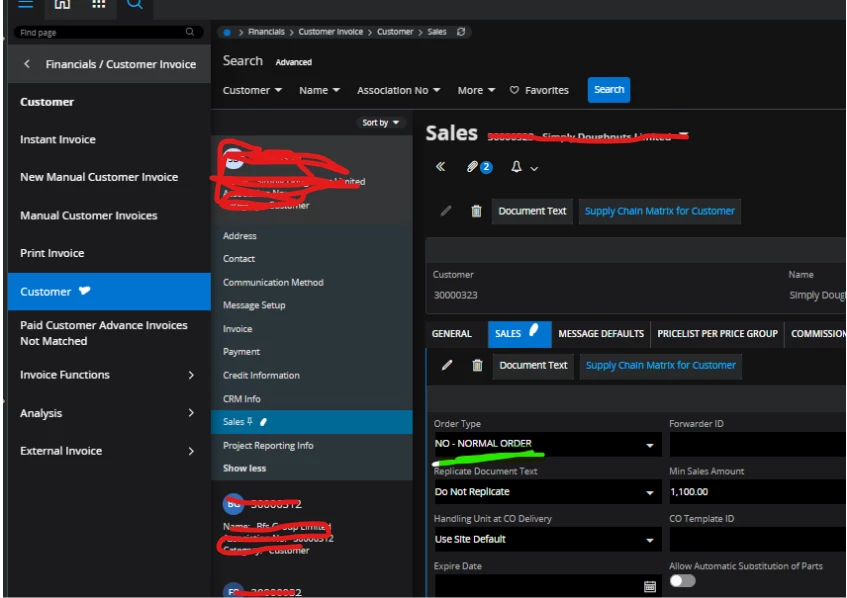Click the lower Document Text button
This screenshot has height=598, width=847.
point(533,366)
